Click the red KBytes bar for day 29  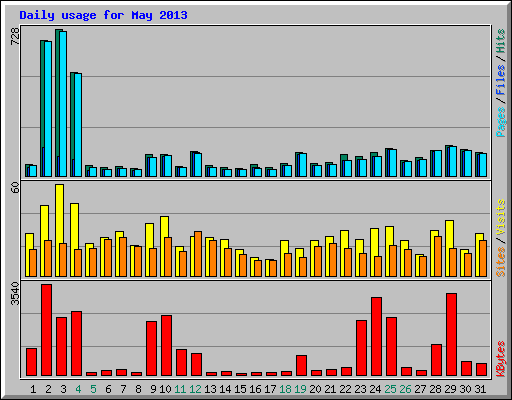[452, 335]
